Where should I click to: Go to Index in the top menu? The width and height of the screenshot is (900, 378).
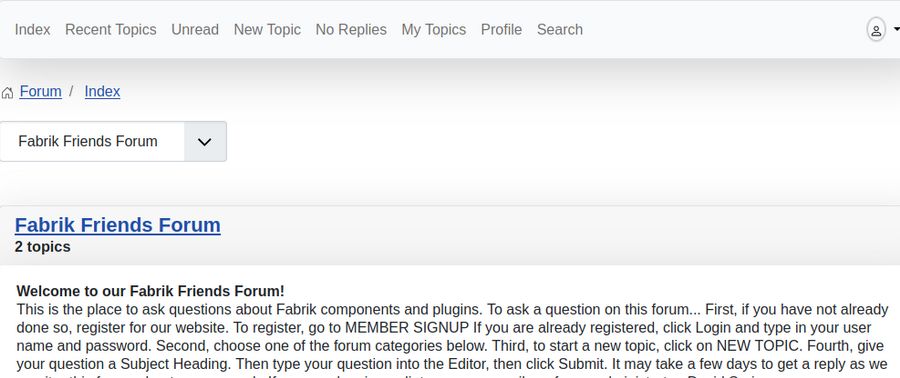pyautogui.click(x=33, y=30)
